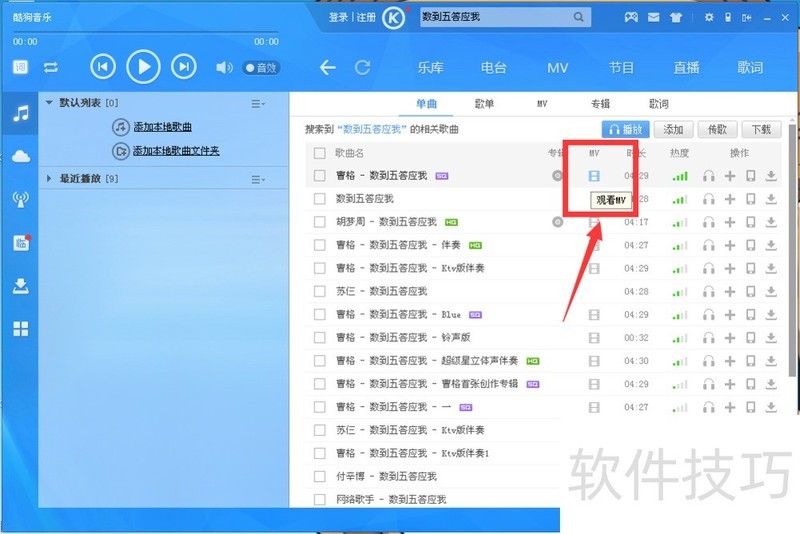Click the playback progress bar
The width and height of the screenshot is (800, 534).
tap(145, 32)
